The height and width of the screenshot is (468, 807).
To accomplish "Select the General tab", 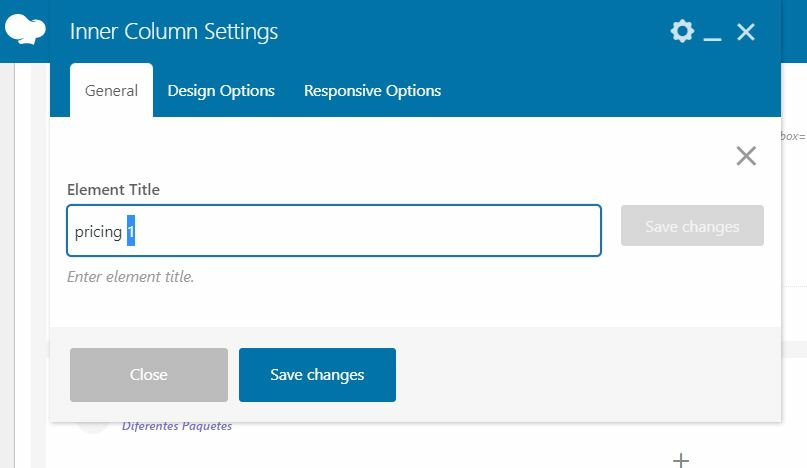I will tap(111, 91).
